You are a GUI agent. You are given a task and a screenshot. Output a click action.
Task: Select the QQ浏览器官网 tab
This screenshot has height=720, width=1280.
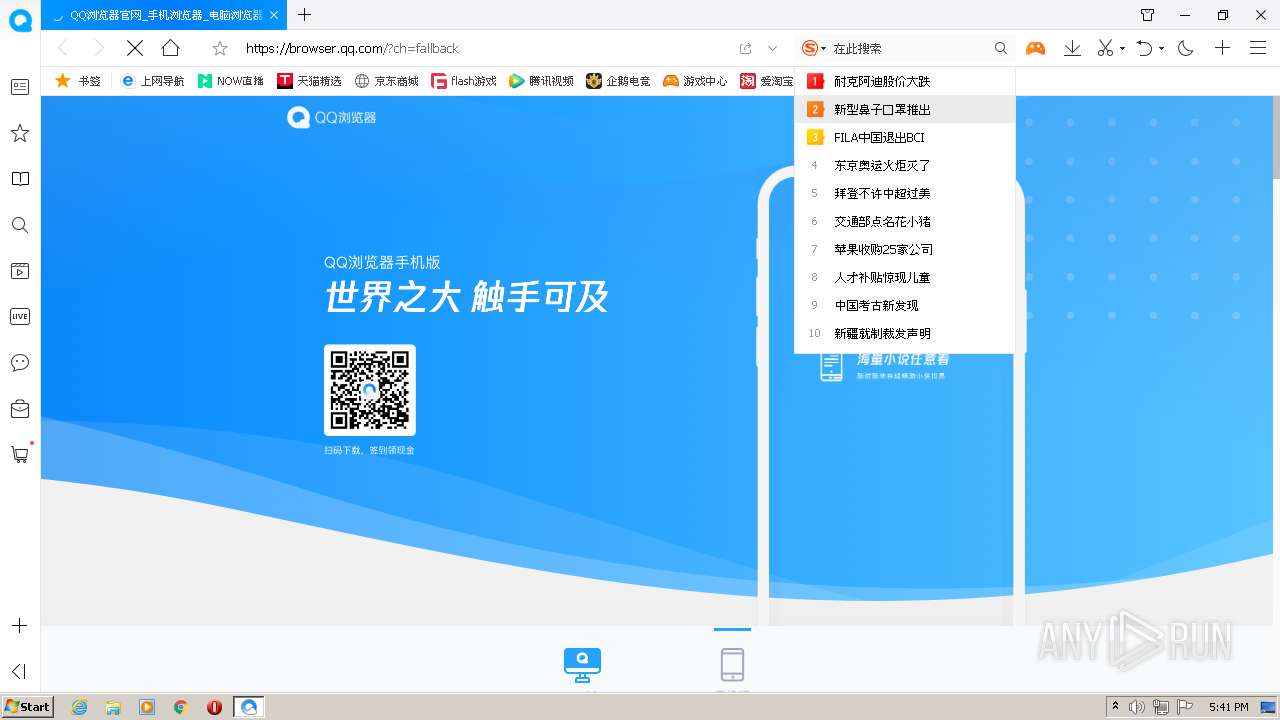click(164, 15)
